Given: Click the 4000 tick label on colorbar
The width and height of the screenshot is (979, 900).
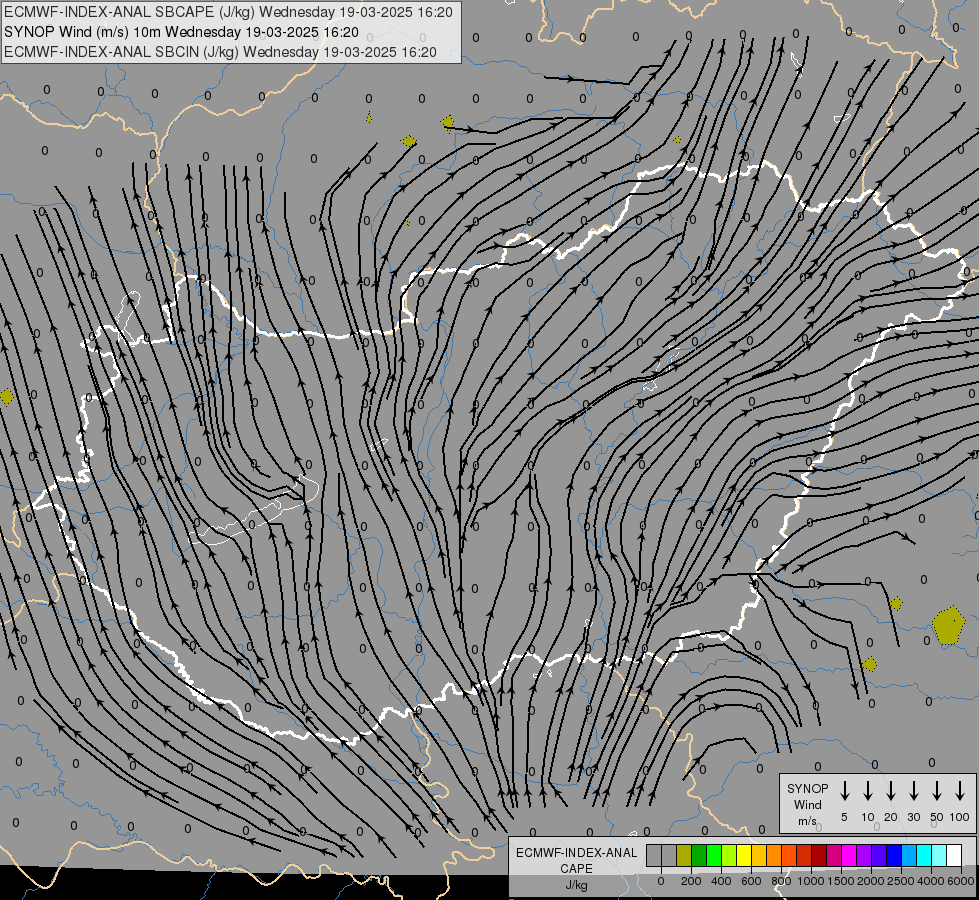Looking at the screenshot, I should (x=931, y=881).
